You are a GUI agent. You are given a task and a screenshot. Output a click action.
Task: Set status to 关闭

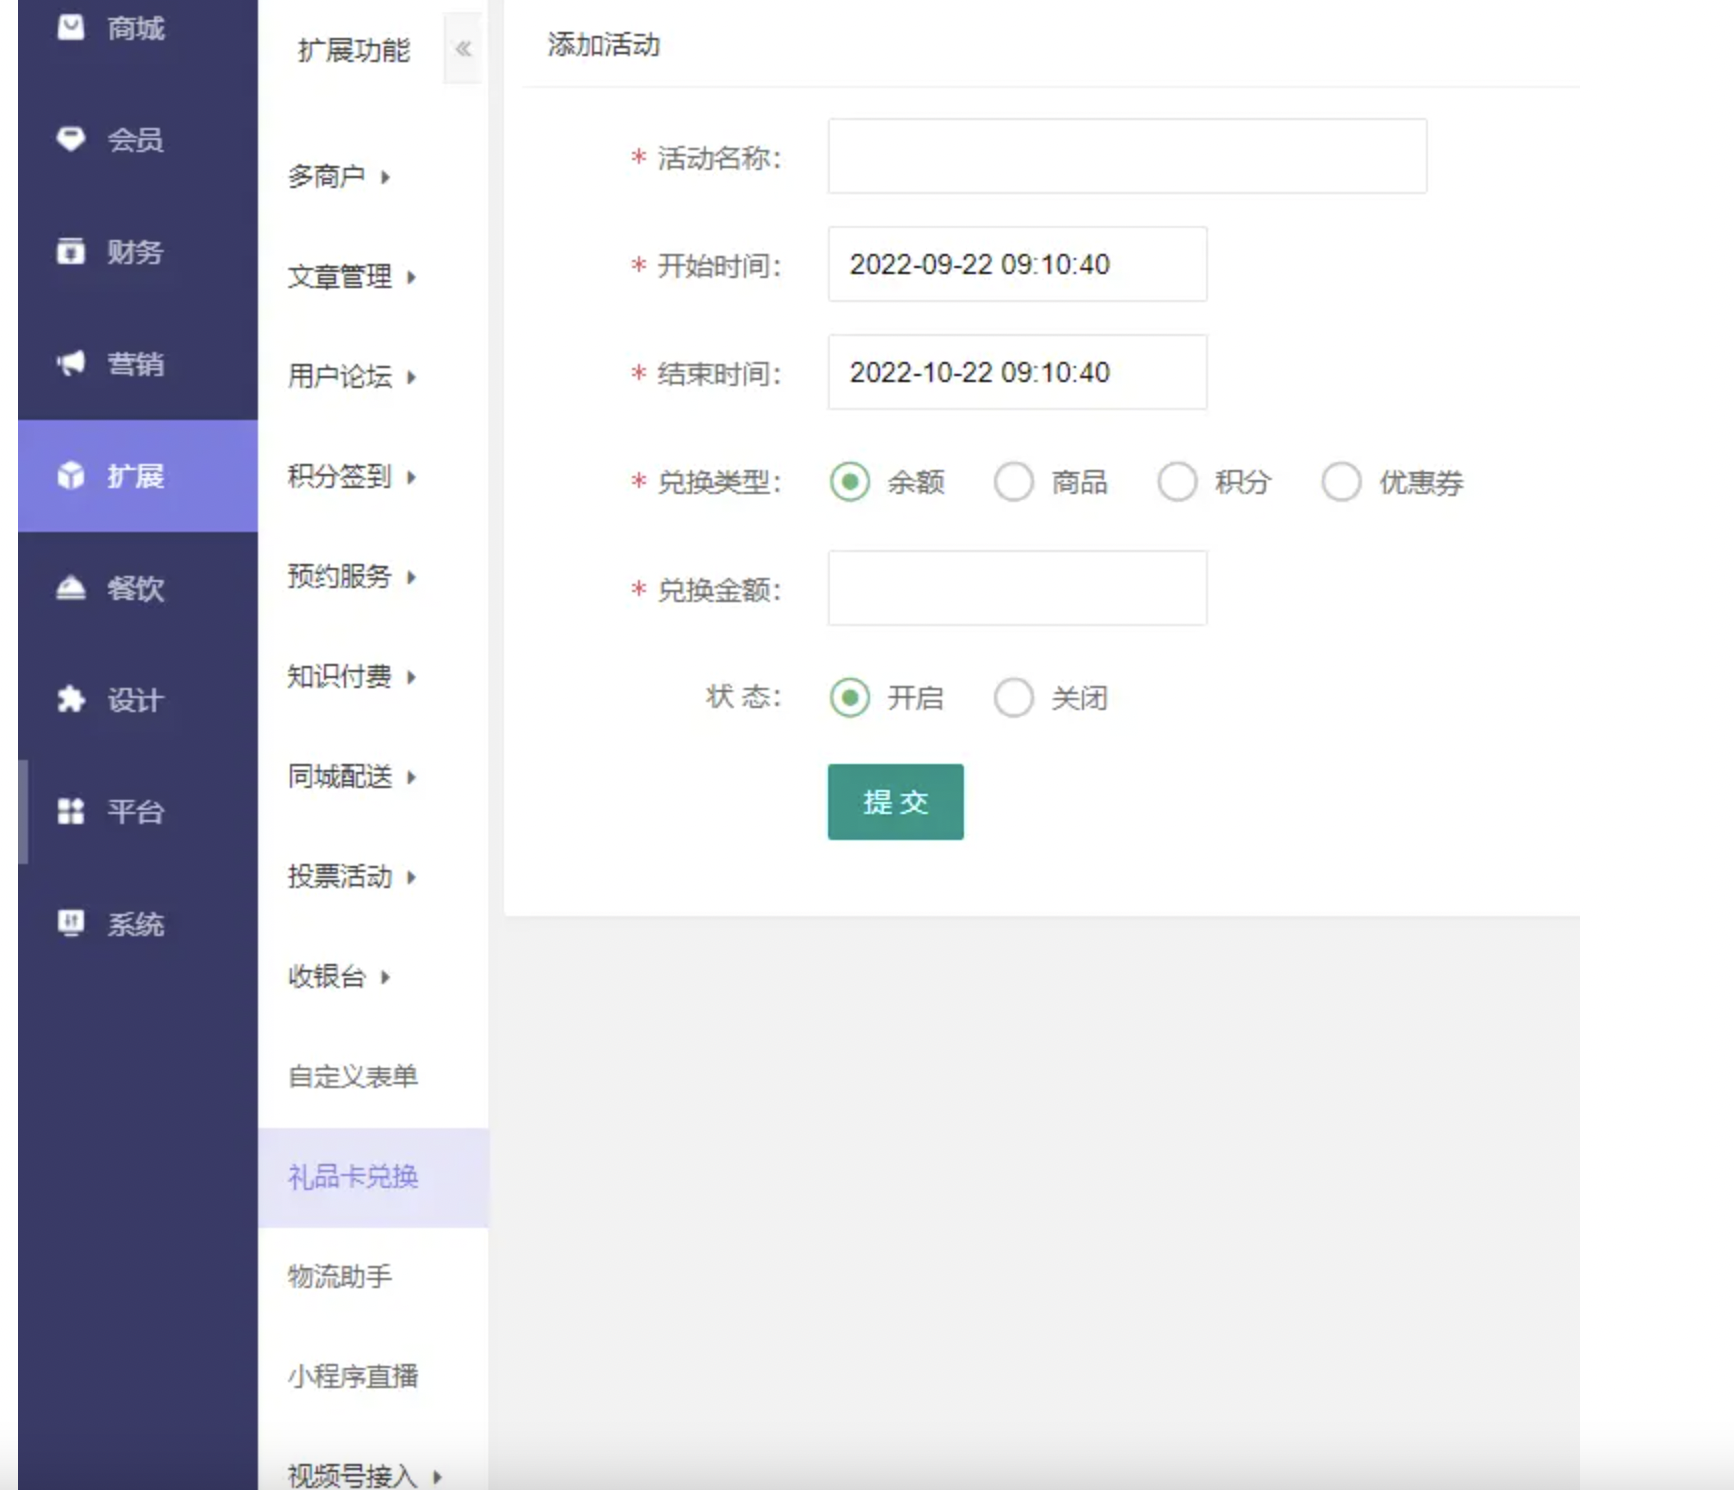1014,698
